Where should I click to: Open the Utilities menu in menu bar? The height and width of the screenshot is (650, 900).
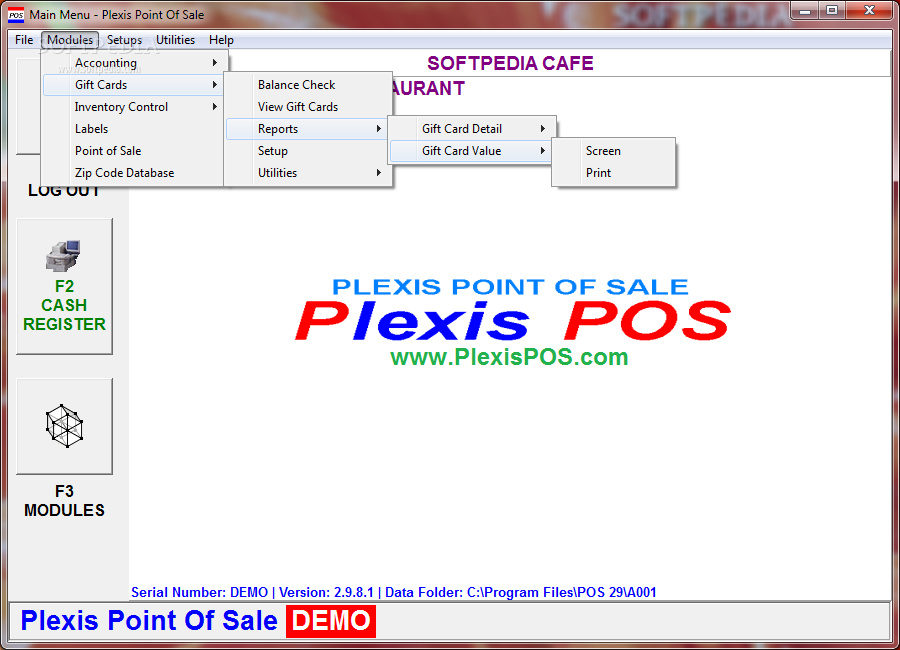[x=175, y=40]
